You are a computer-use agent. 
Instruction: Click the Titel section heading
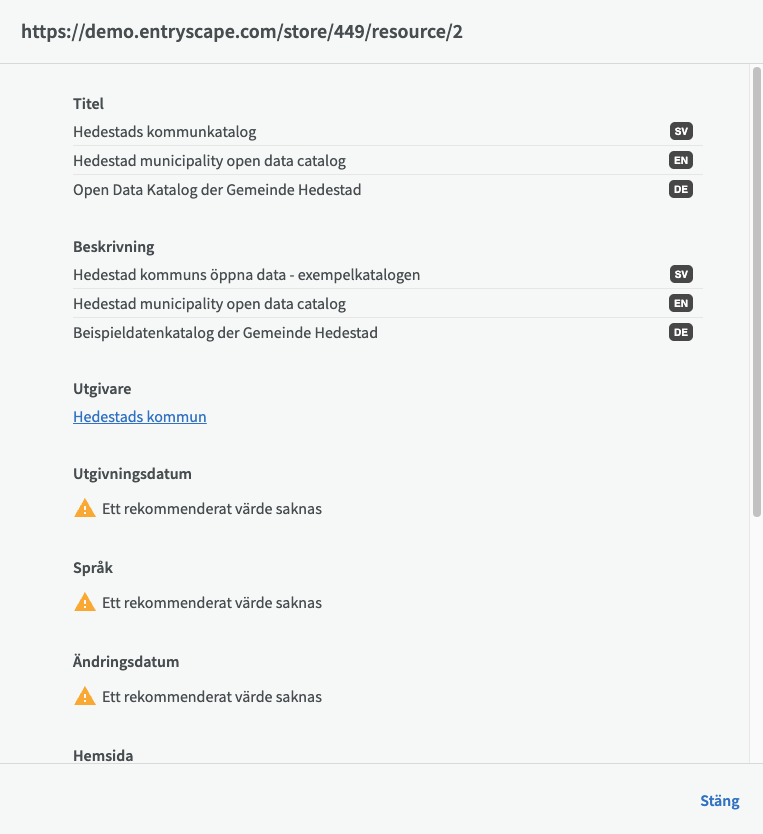pyautogui.click(x=89, y=103)
